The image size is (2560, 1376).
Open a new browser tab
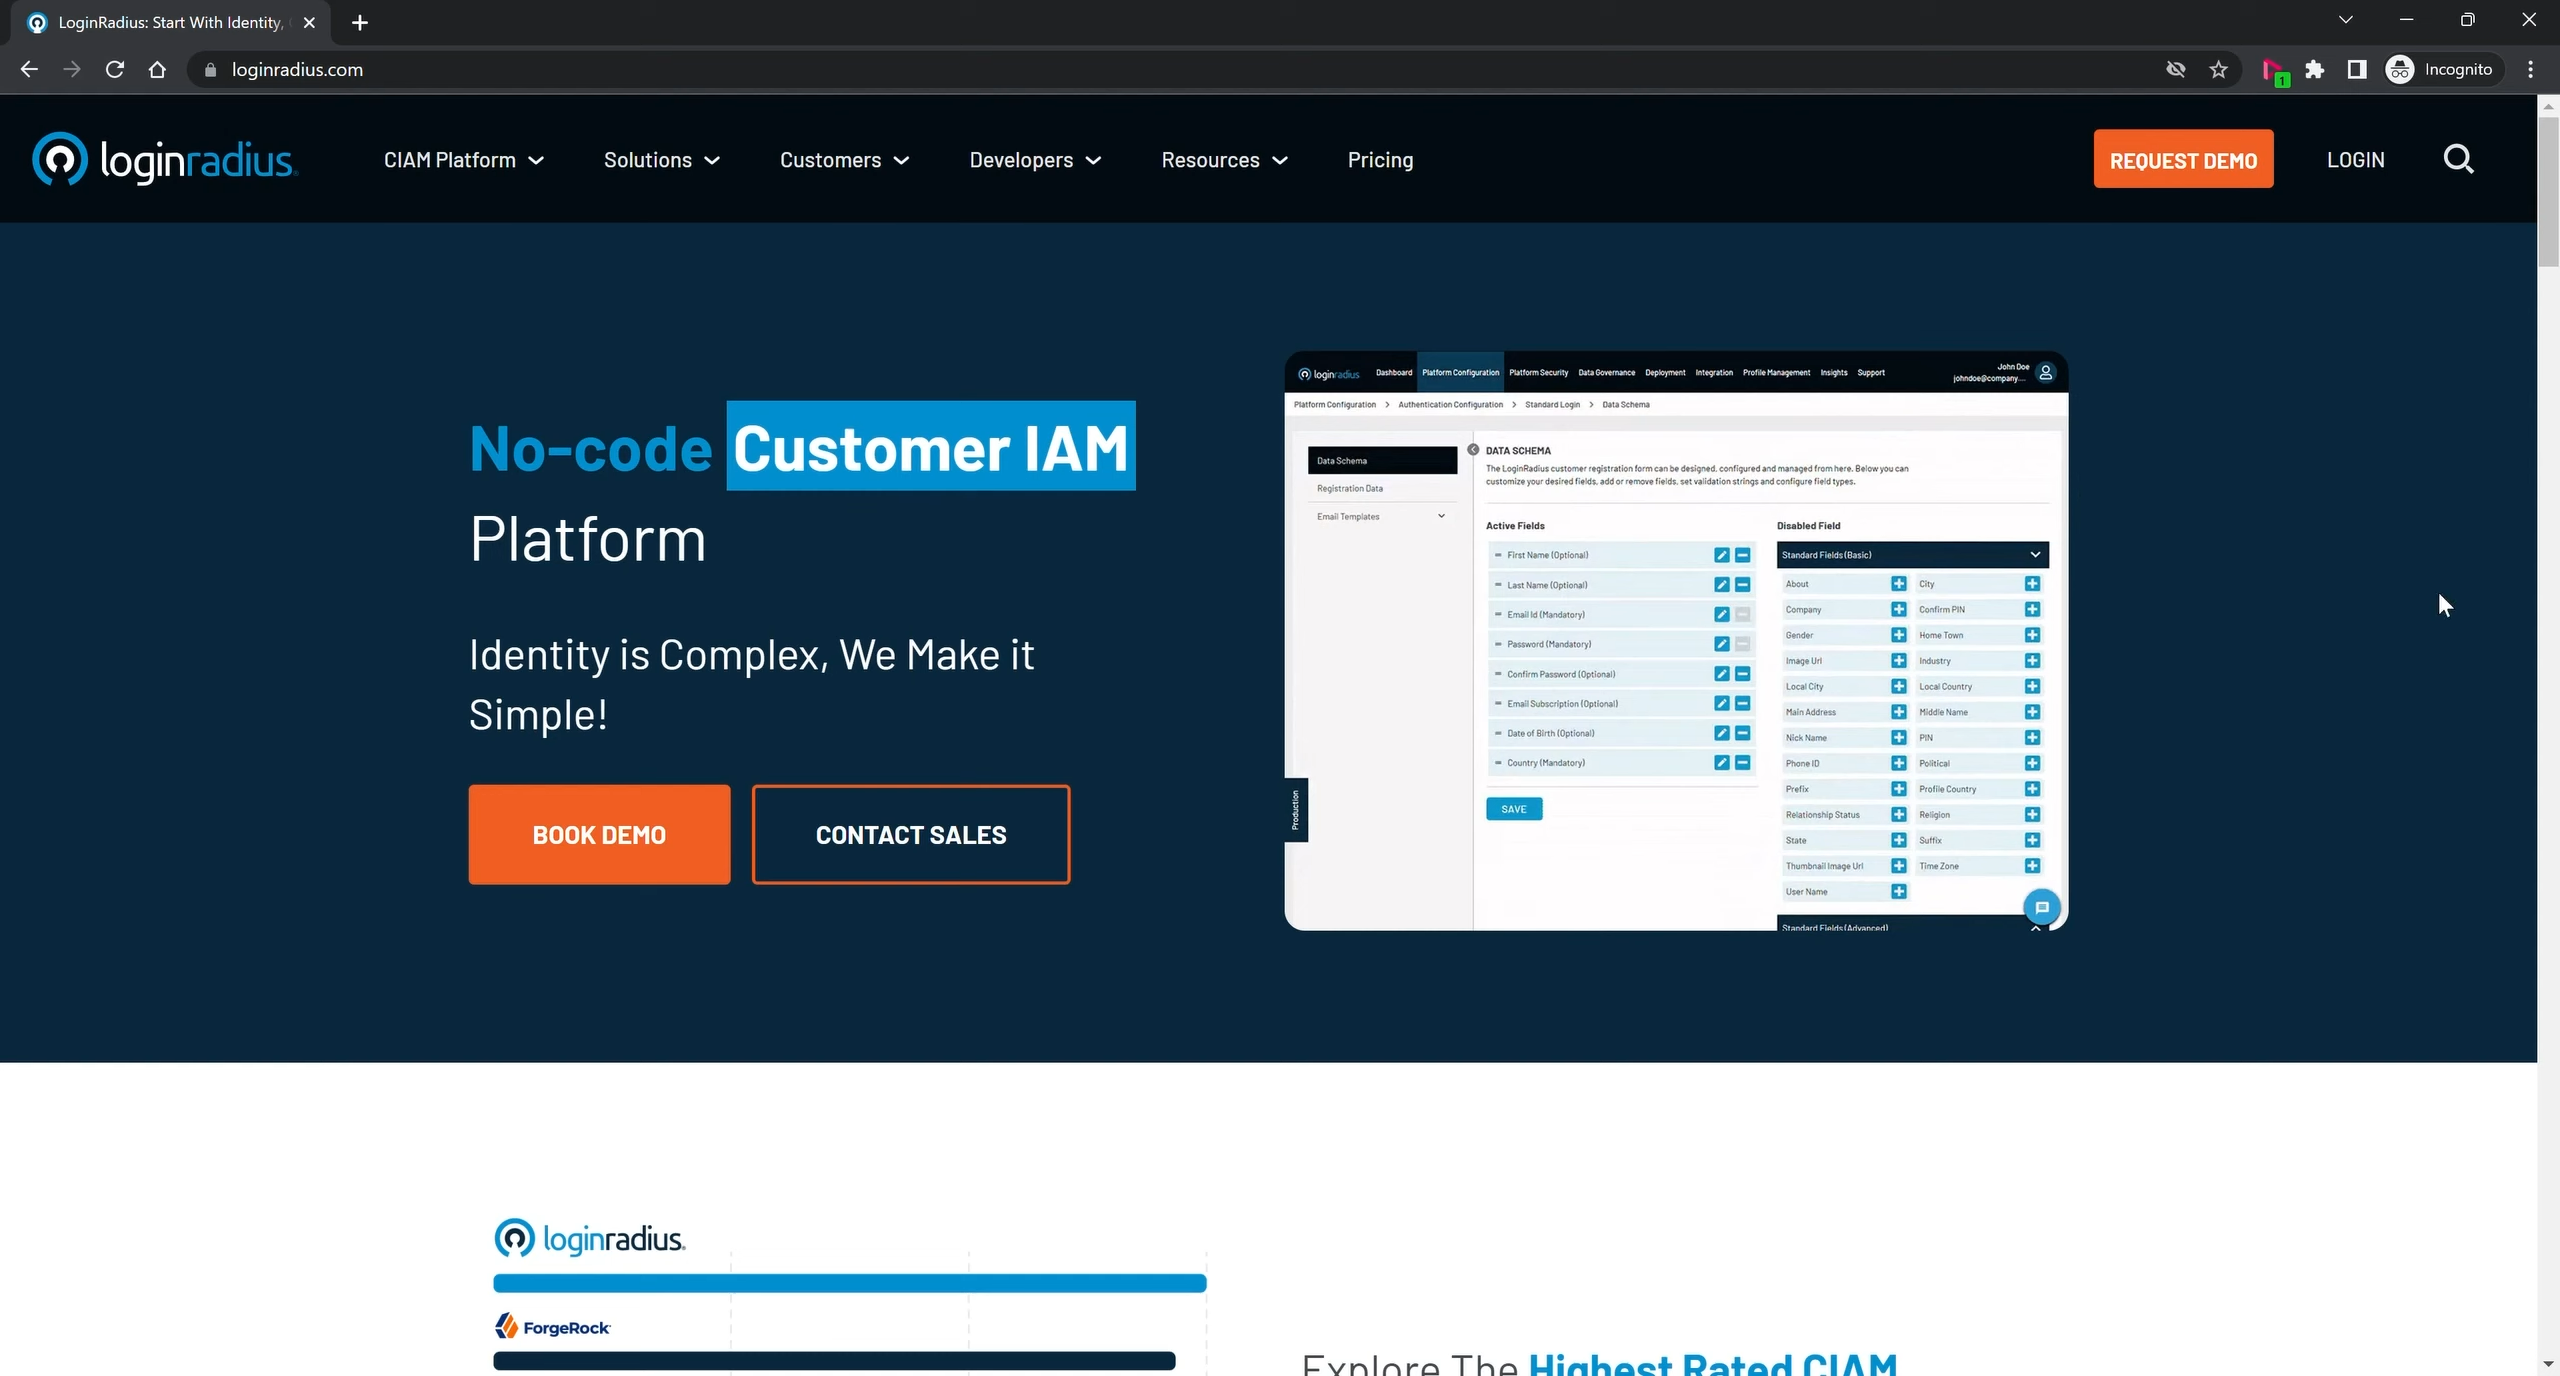click(360, 22)
